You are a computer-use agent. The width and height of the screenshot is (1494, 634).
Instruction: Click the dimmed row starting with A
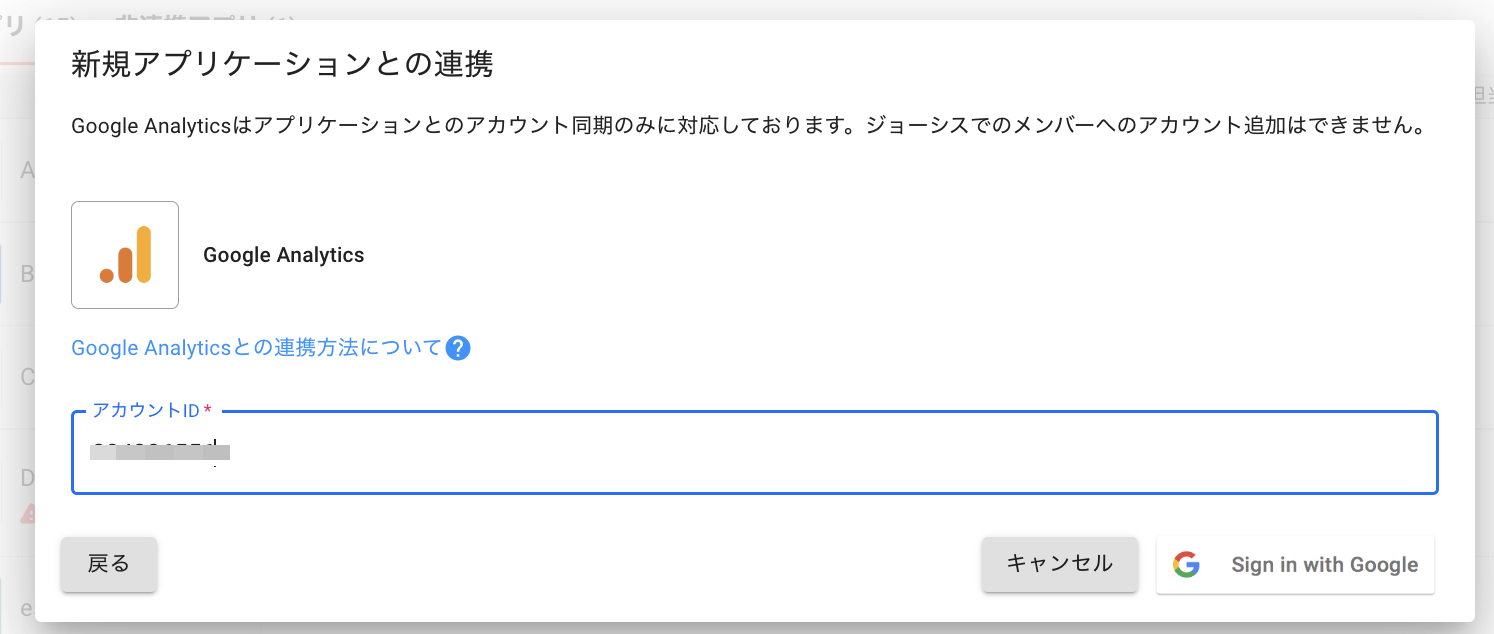[27, 170]
